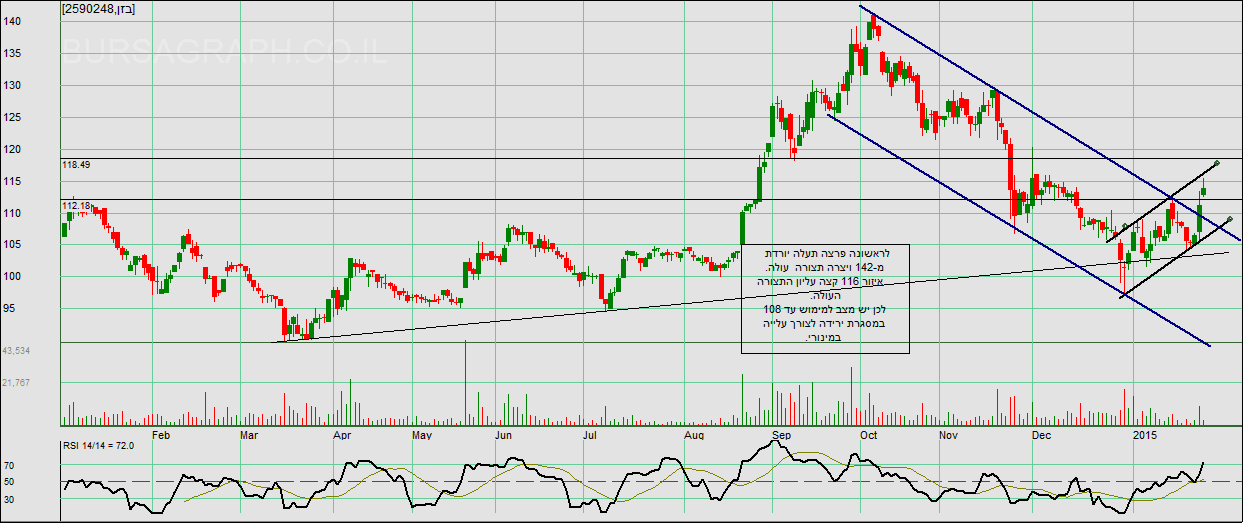Select the 100 price axis label
The width and height of the screenshot is (1243, 523).
tap(13, 276)
